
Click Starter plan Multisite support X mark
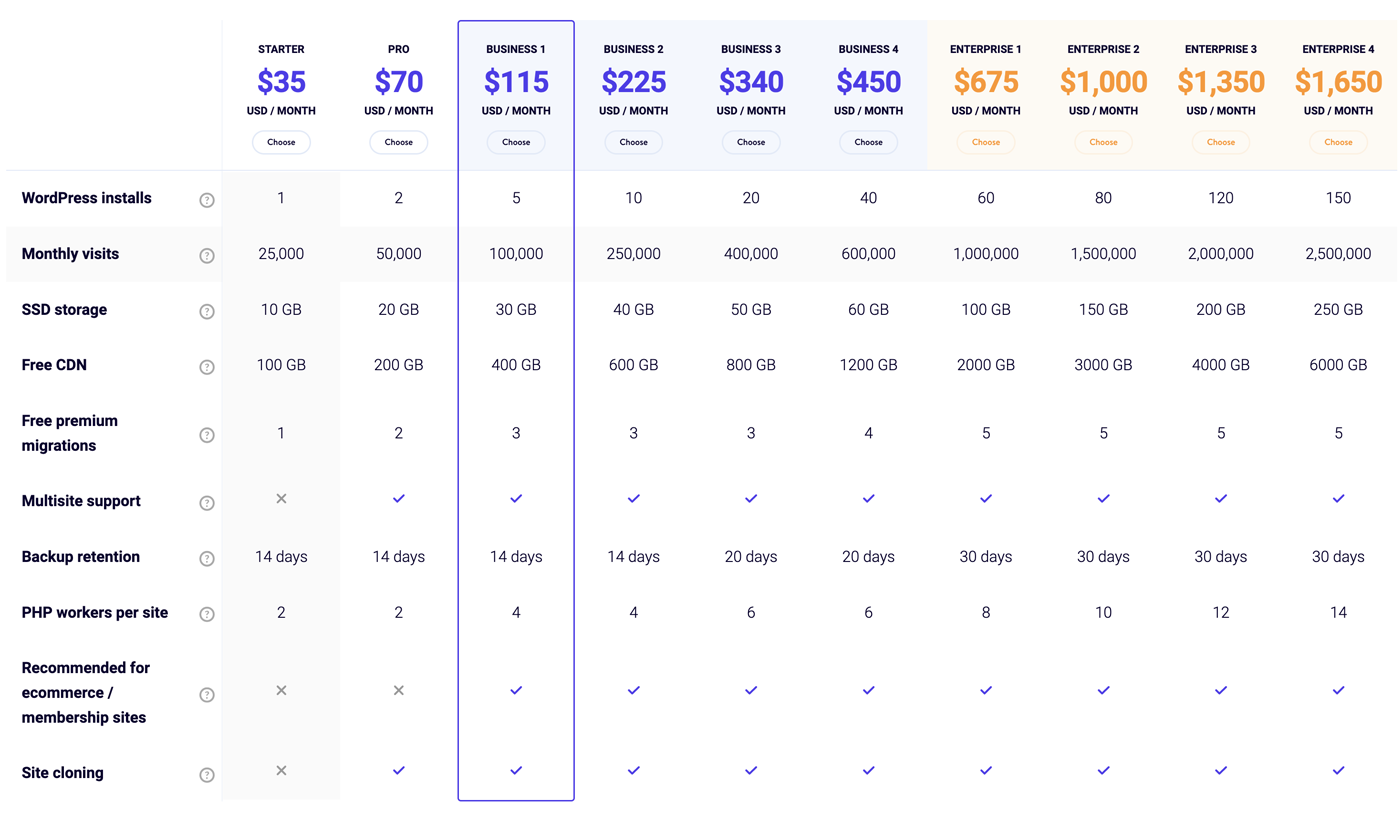pyautogui.click(x=281, y=498)
